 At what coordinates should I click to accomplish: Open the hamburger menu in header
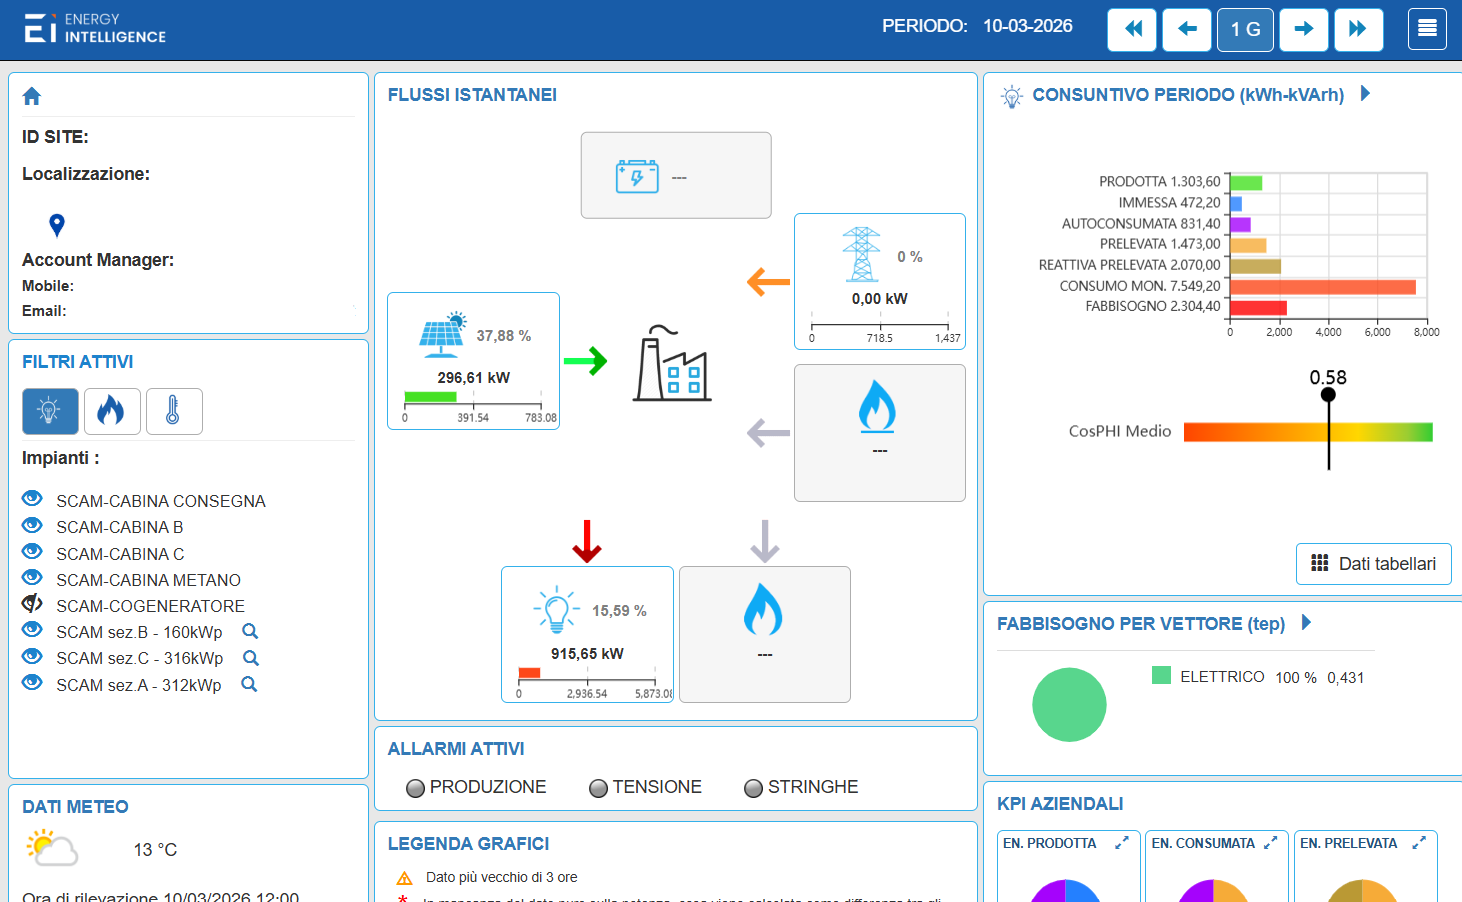tap(1427, 29)
